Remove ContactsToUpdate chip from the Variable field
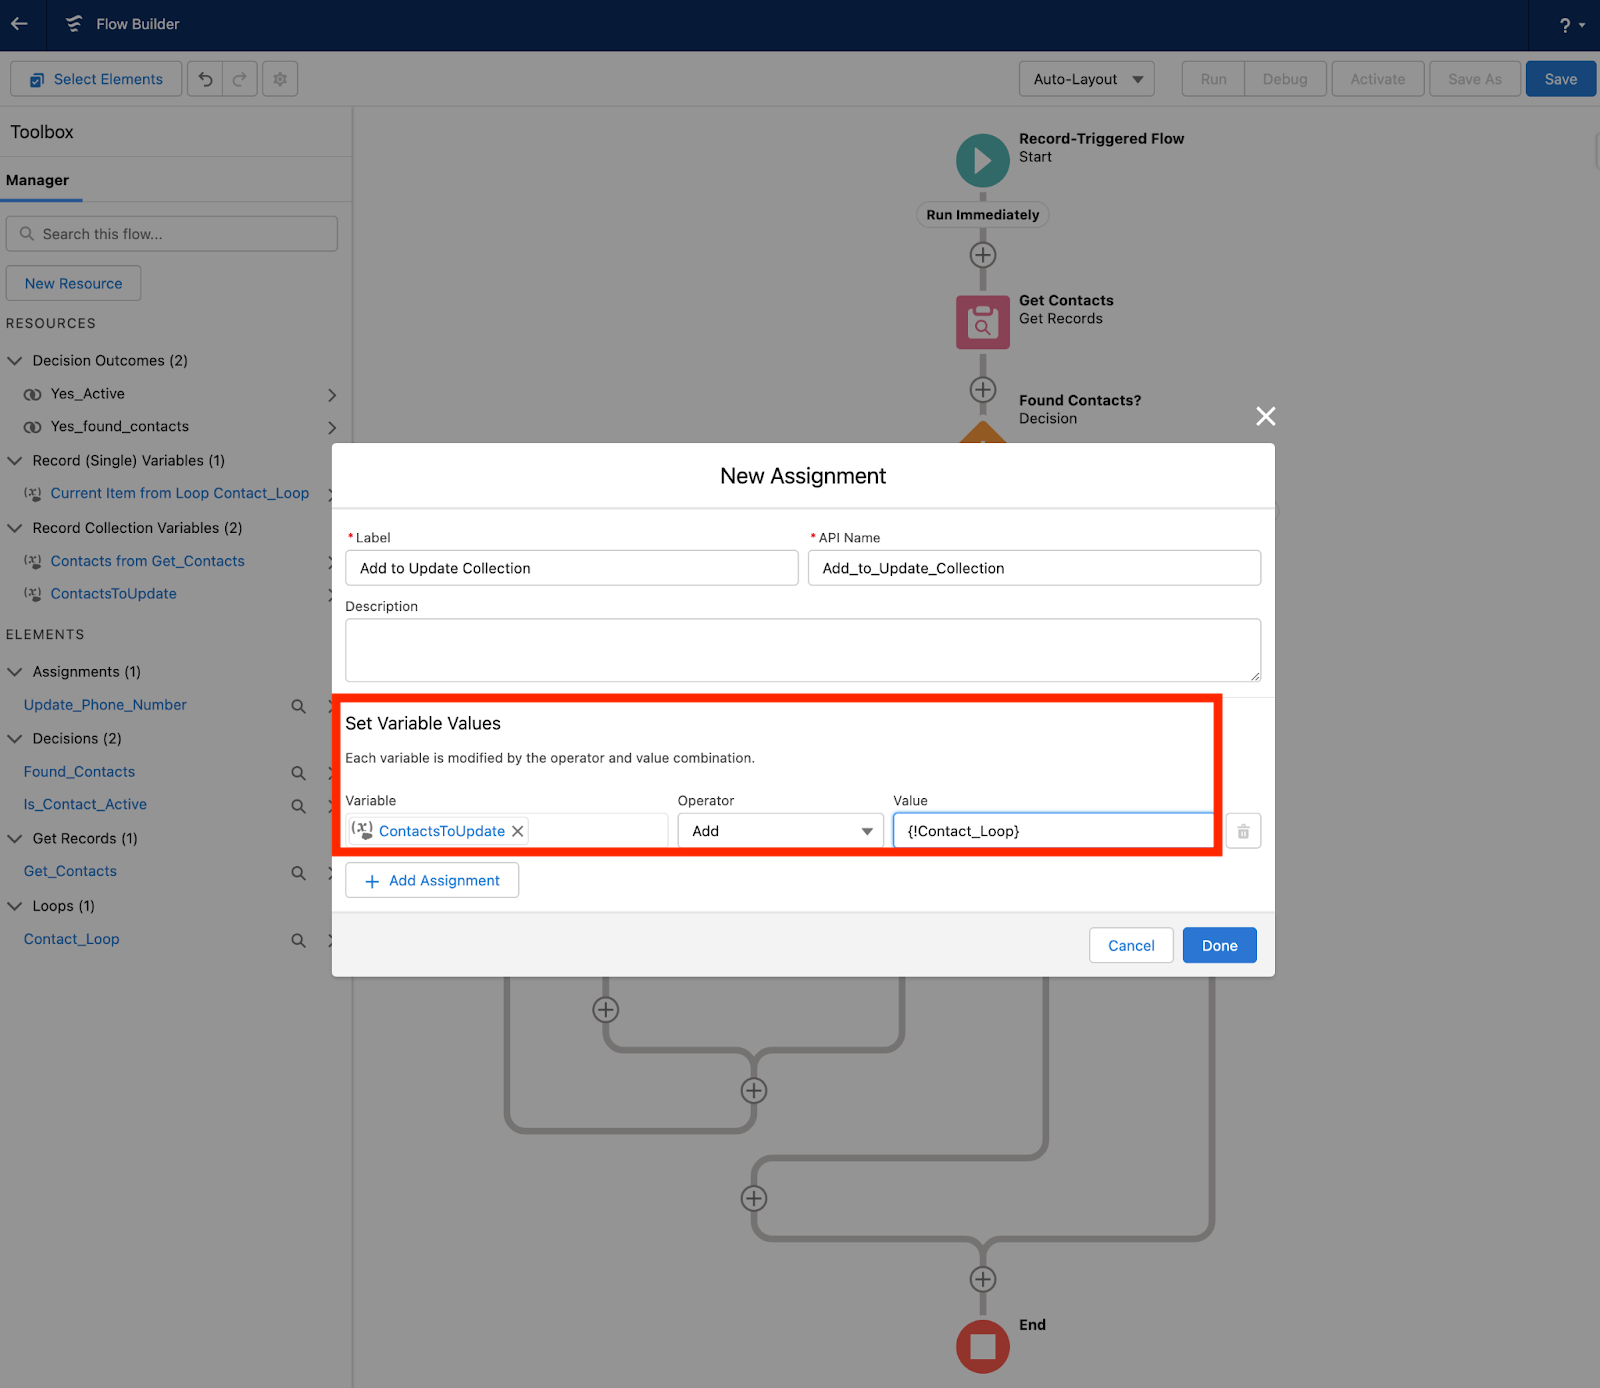The height and width of the screenshot is (1388, 1600). 518,830
